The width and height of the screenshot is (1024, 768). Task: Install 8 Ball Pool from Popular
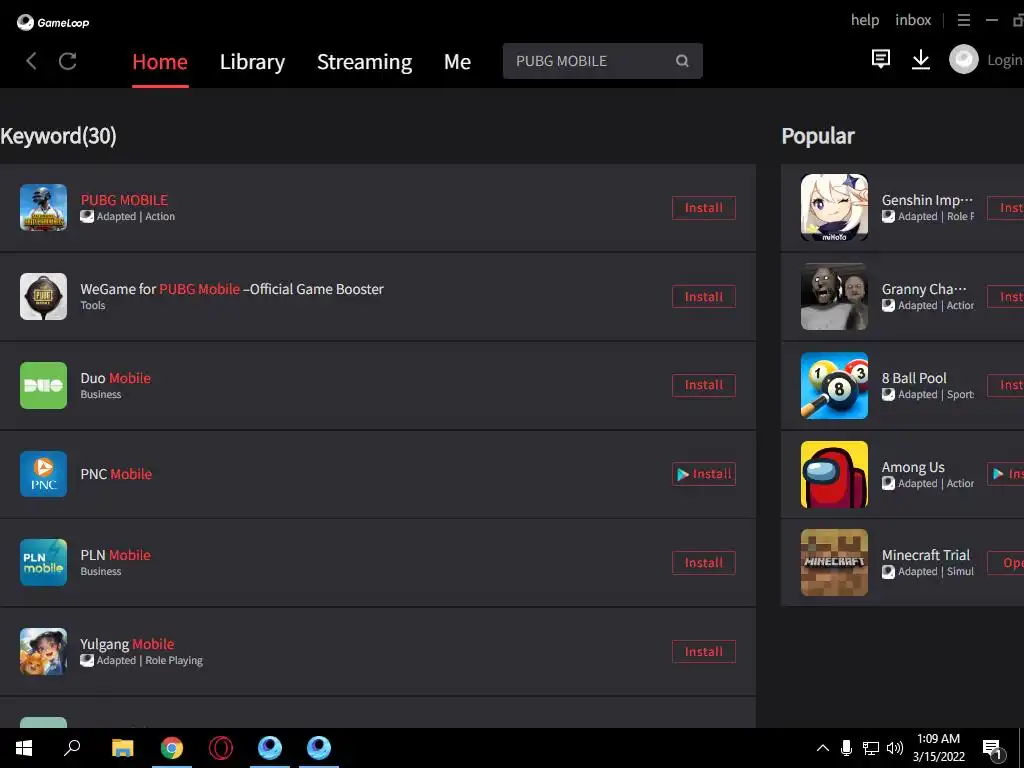coord(1006,385)
